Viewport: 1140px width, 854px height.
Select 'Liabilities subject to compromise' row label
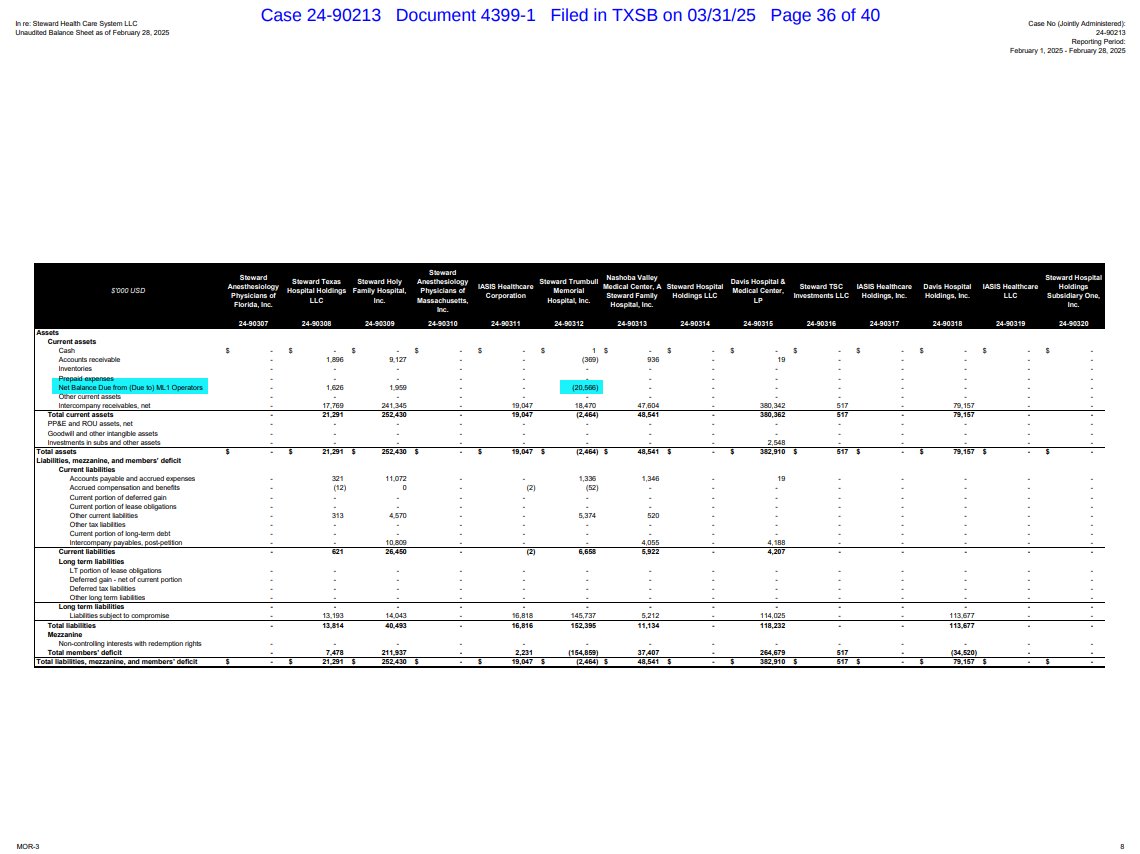click(x=119, y=616)
